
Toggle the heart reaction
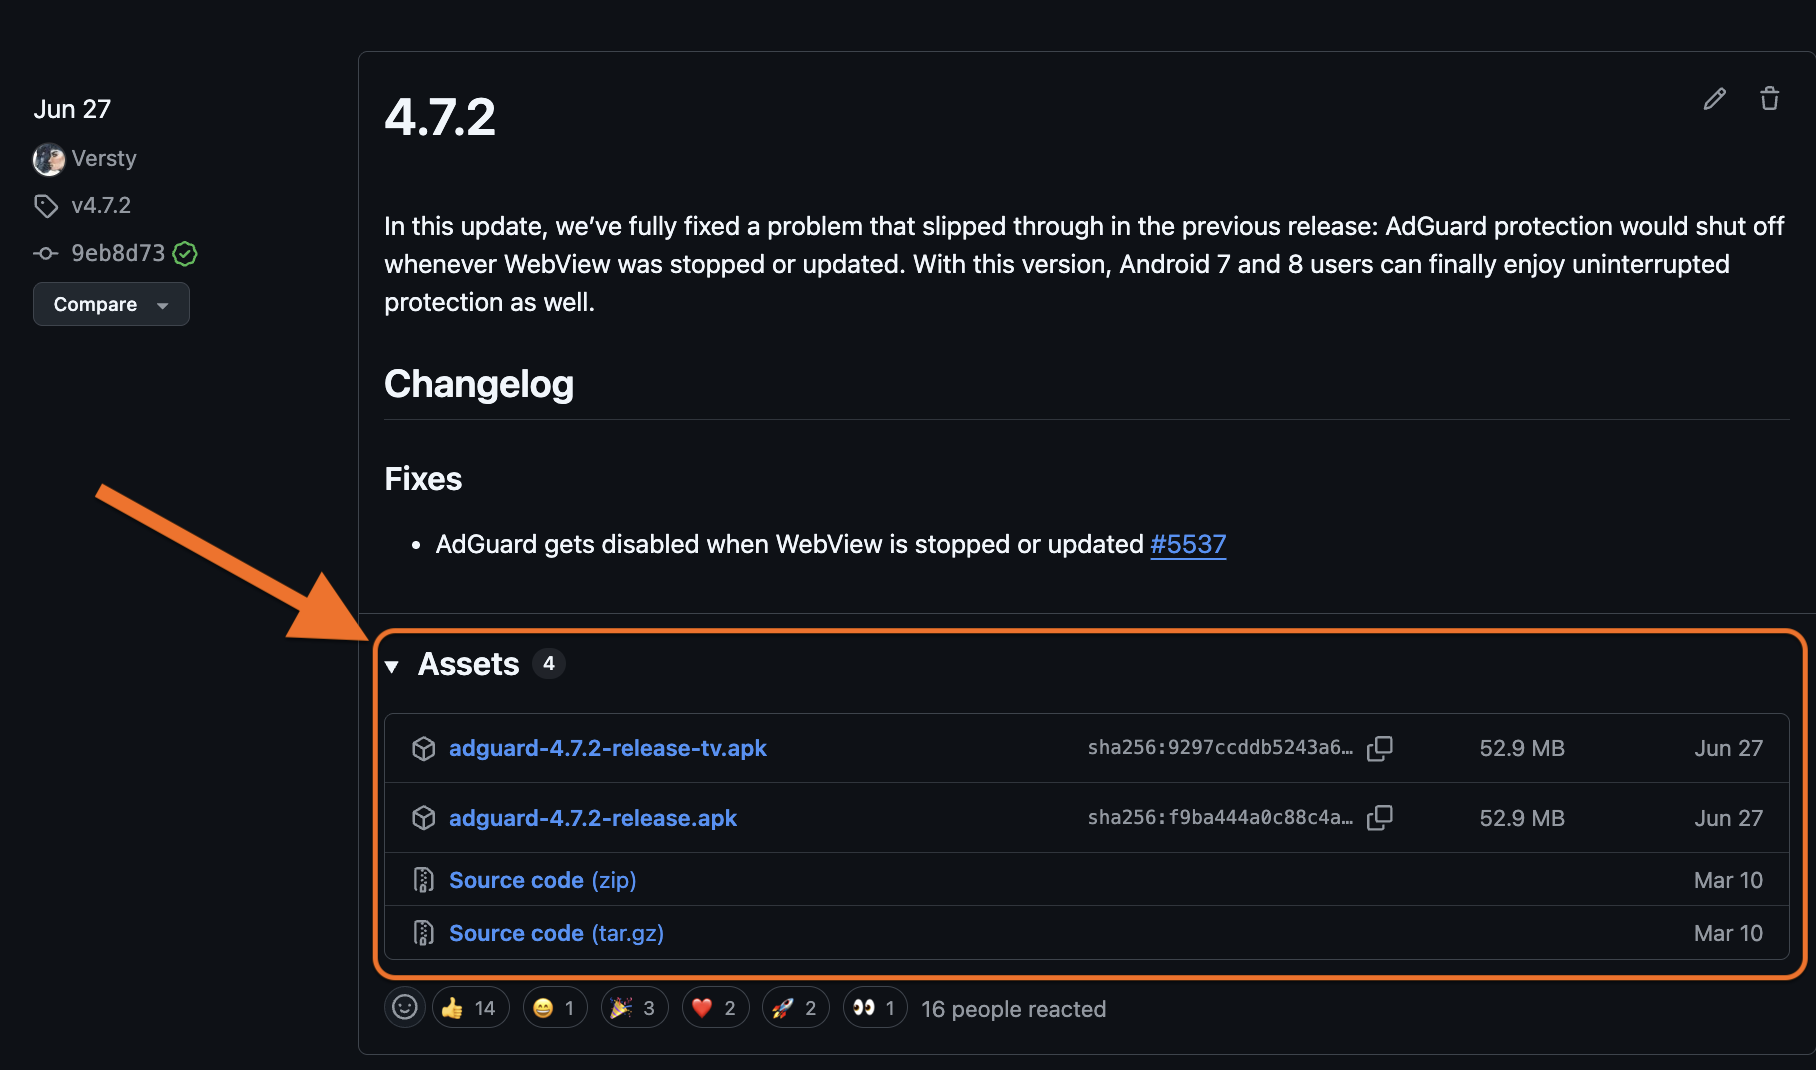pyautogui.click(x=715, y=1008)
